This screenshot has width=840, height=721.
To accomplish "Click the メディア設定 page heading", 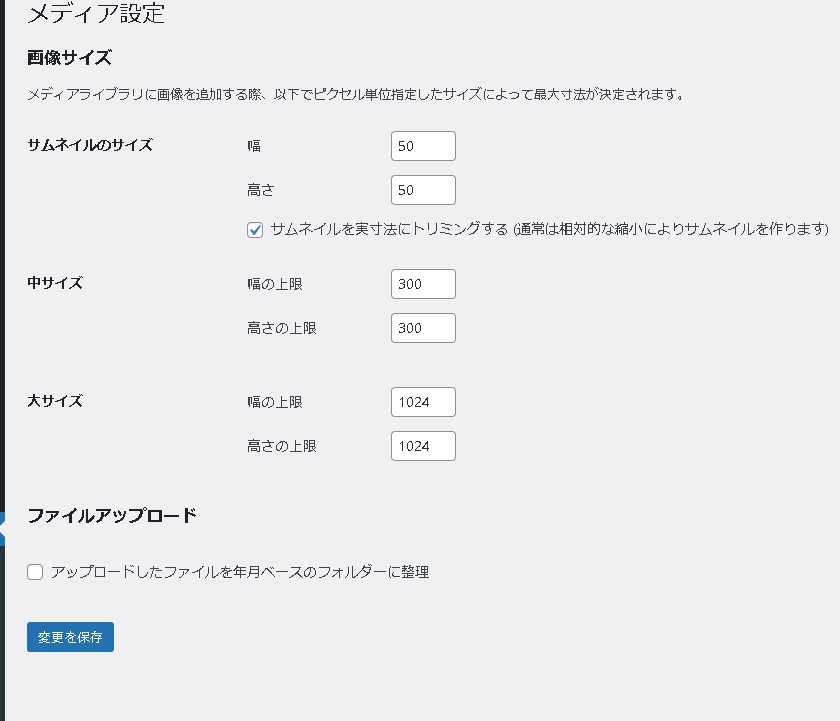I will 96,14.
